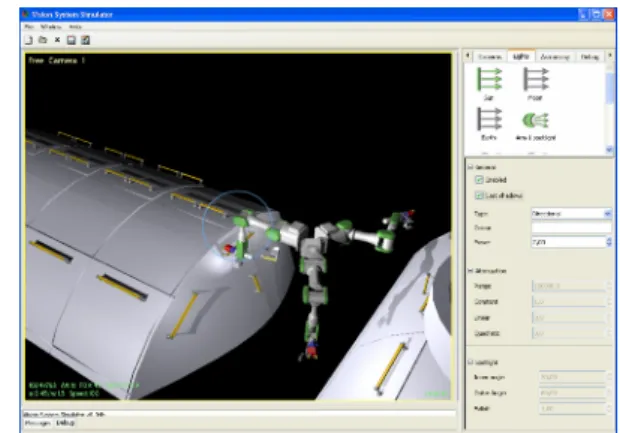Open the Help menu
This screenshot has width=620, height=433.
[x=75, y=27]
